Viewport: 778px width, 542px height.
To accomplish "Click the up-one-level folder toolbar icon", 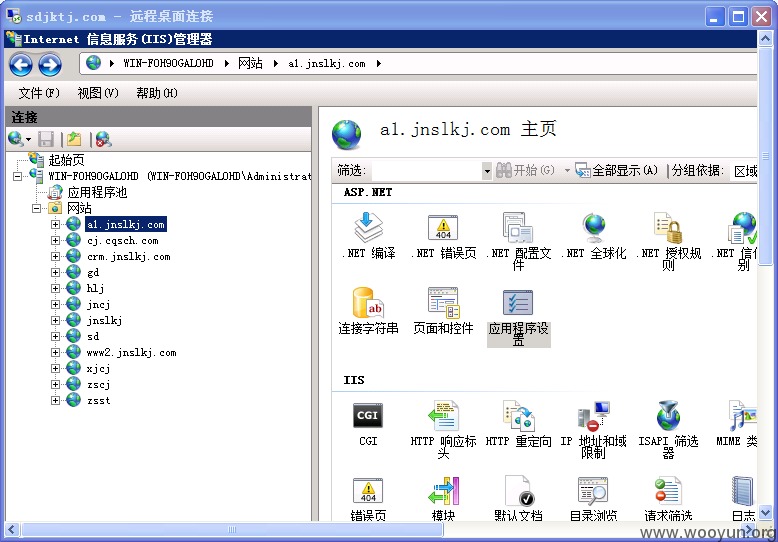I will click(74, 139).
